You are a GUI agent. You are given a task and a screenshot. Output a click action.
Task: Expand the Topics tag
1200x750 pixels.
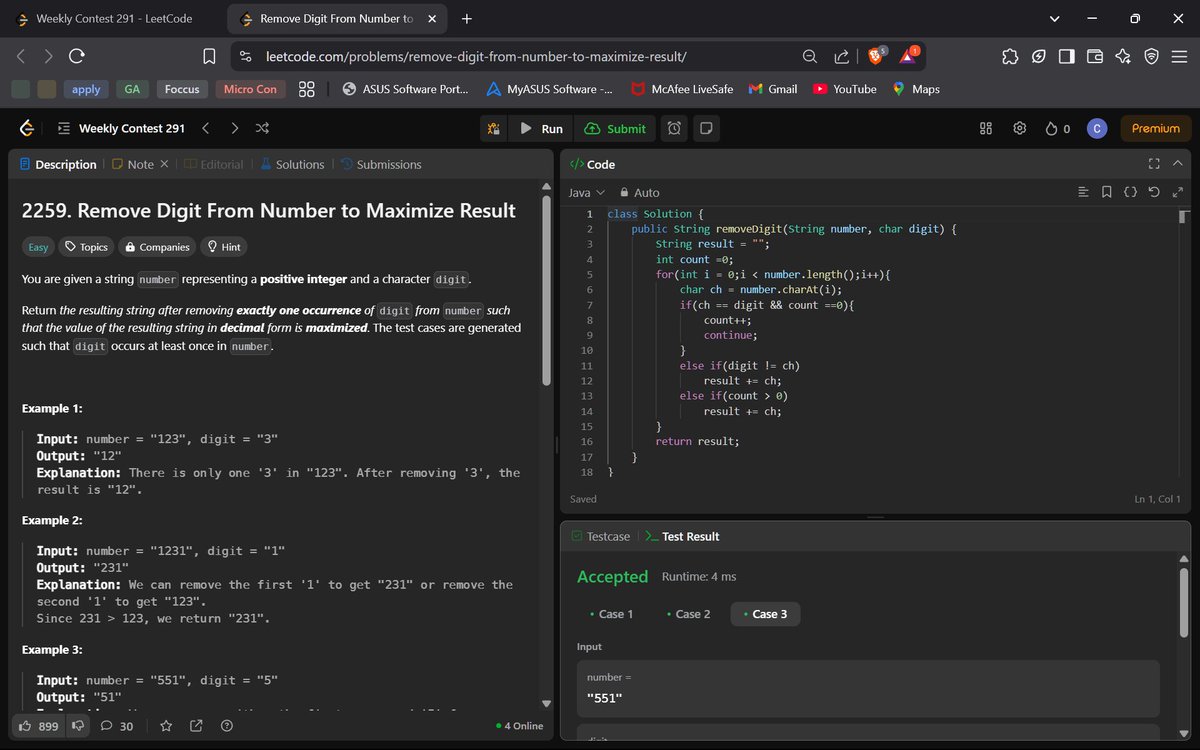click(85, 247)
